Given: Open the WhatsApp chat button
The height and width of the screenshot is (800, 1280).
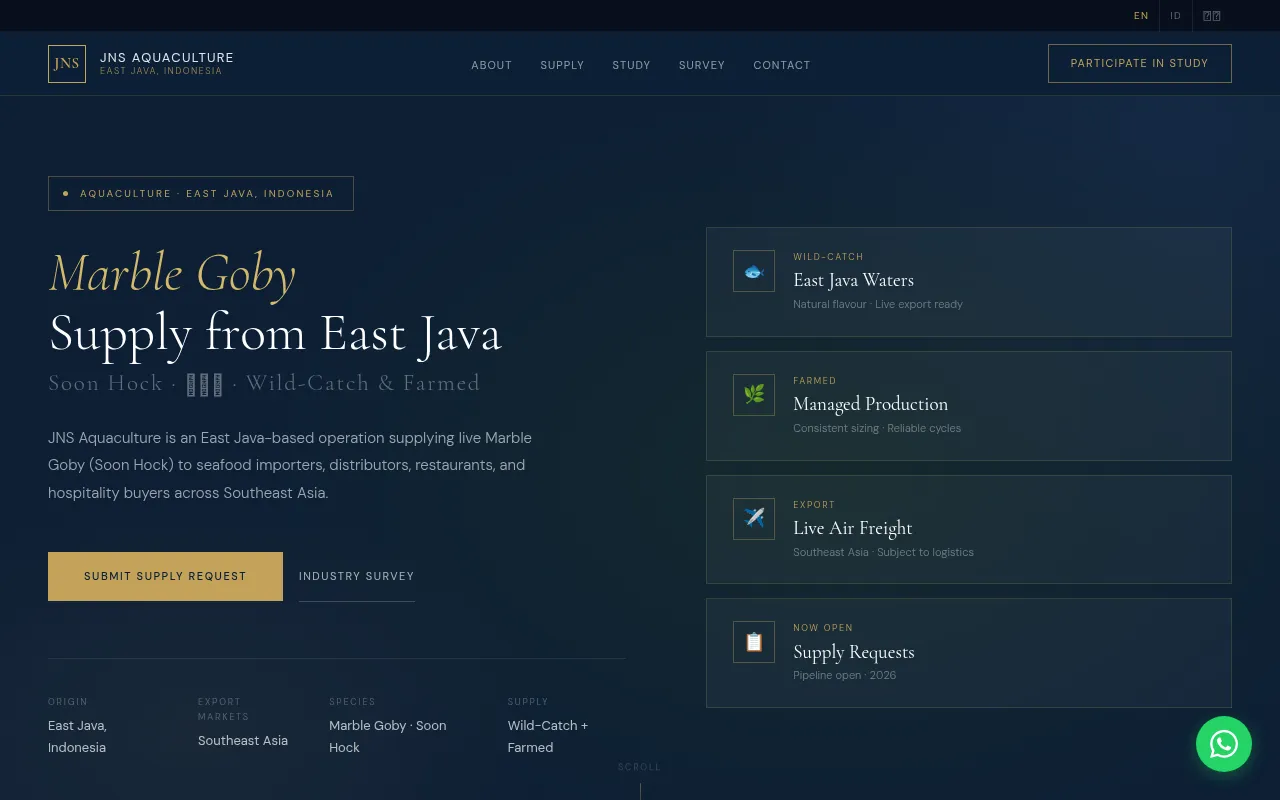Looking at the screenshot, I should coord(1224,744).
